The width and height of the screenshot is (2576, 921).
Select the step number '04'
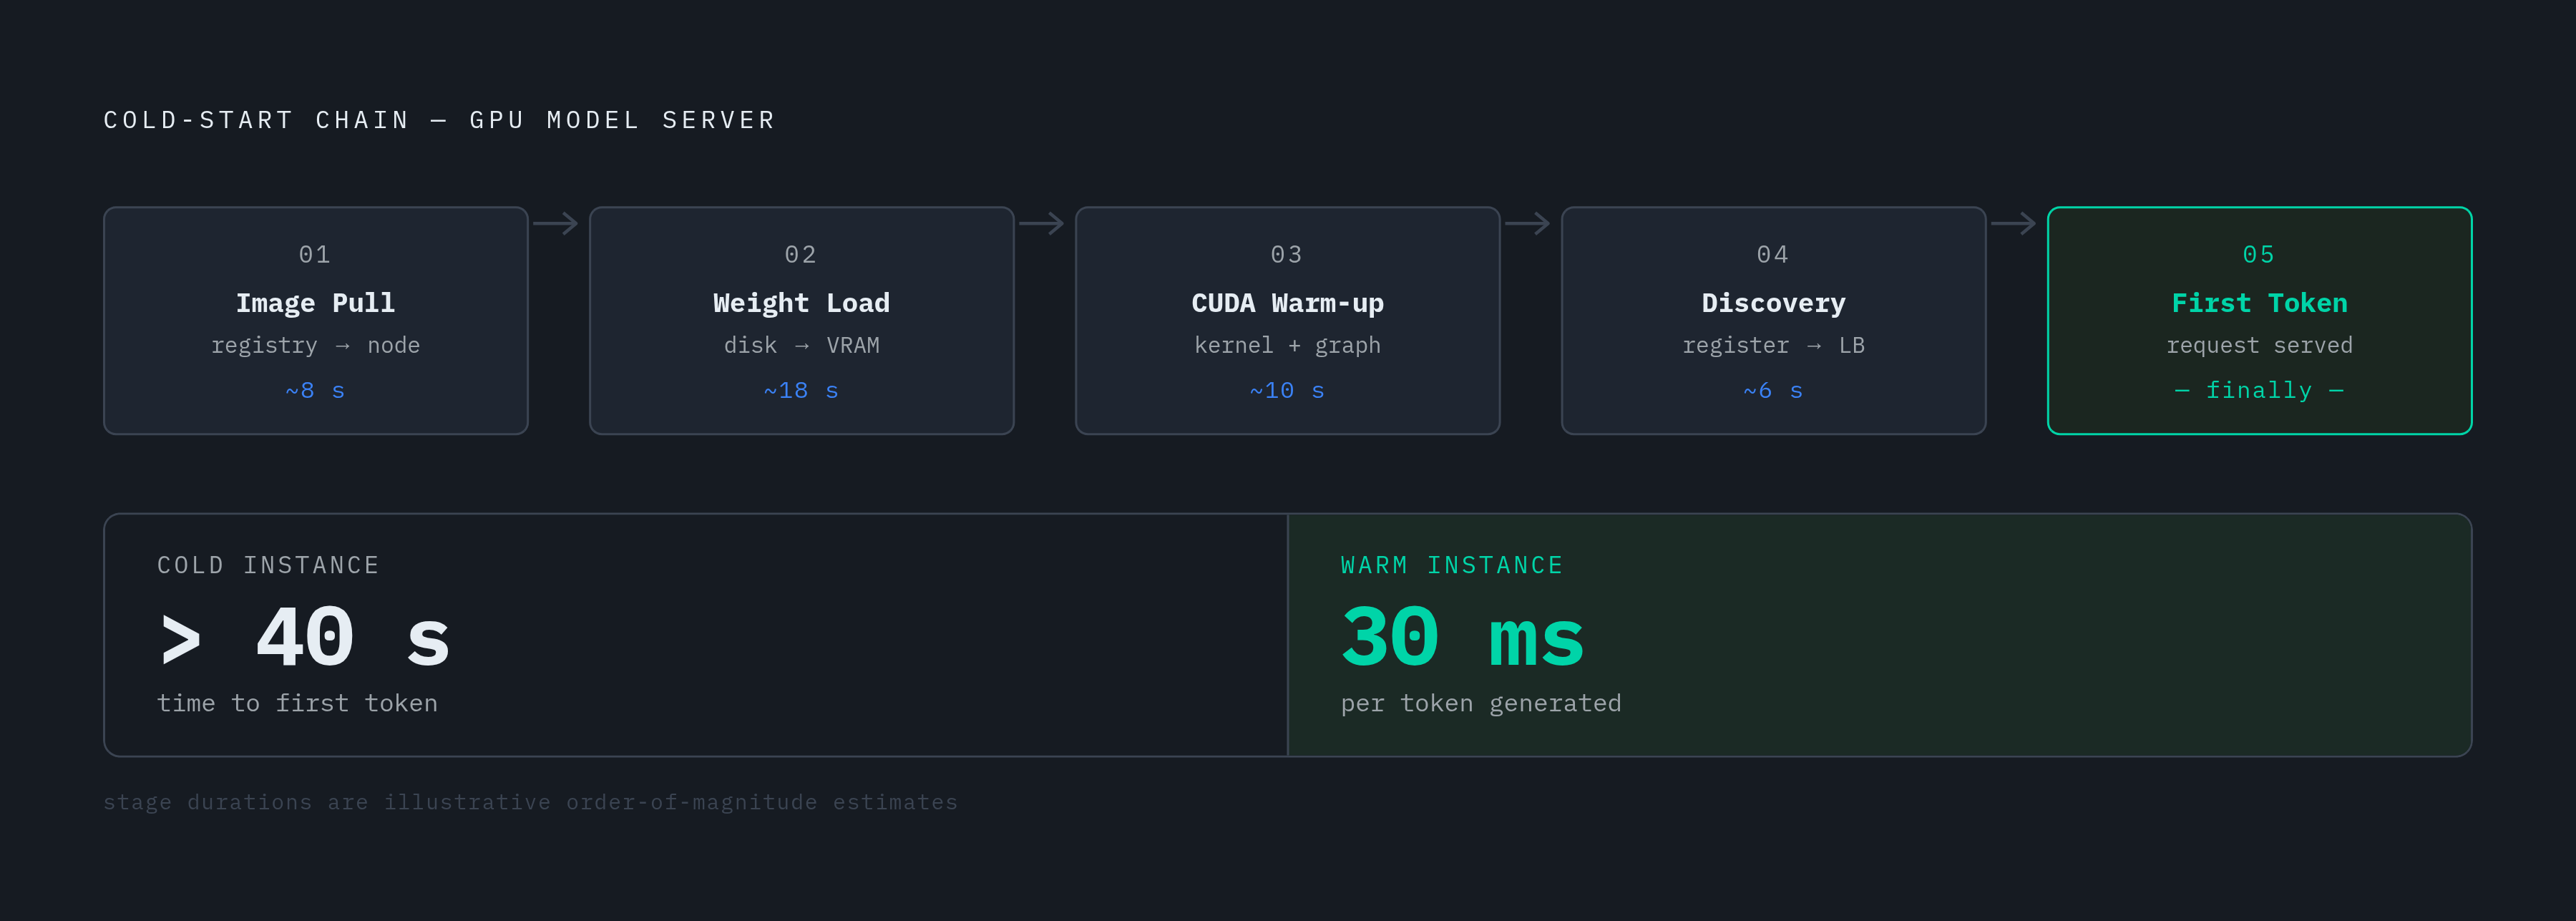(x=1773, y=255)
